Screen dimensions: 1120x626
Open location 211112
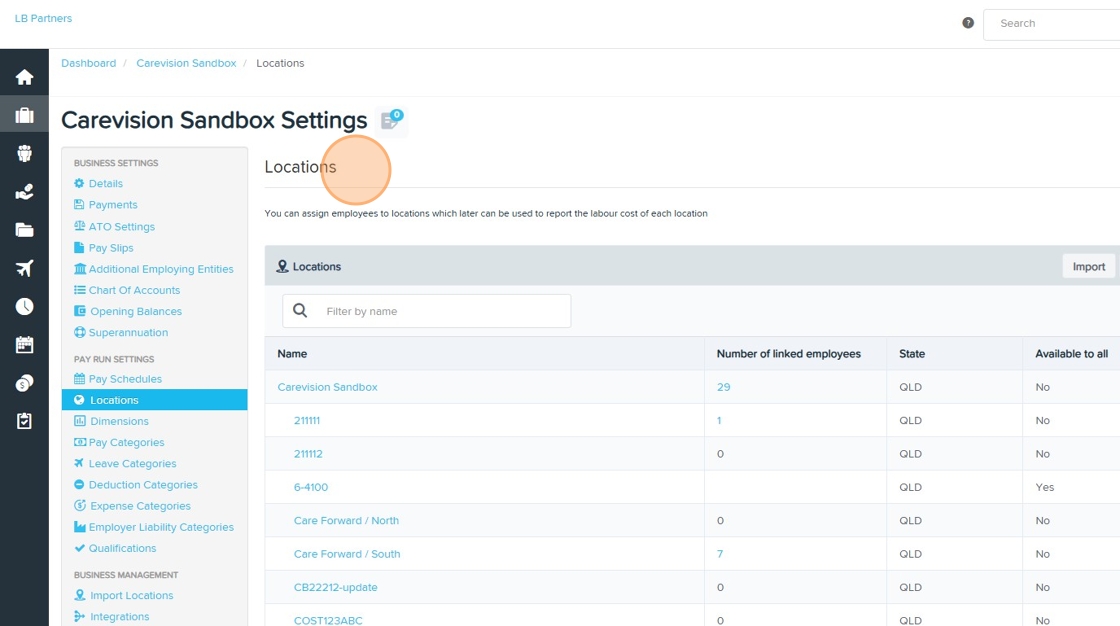tap(308, 454)
